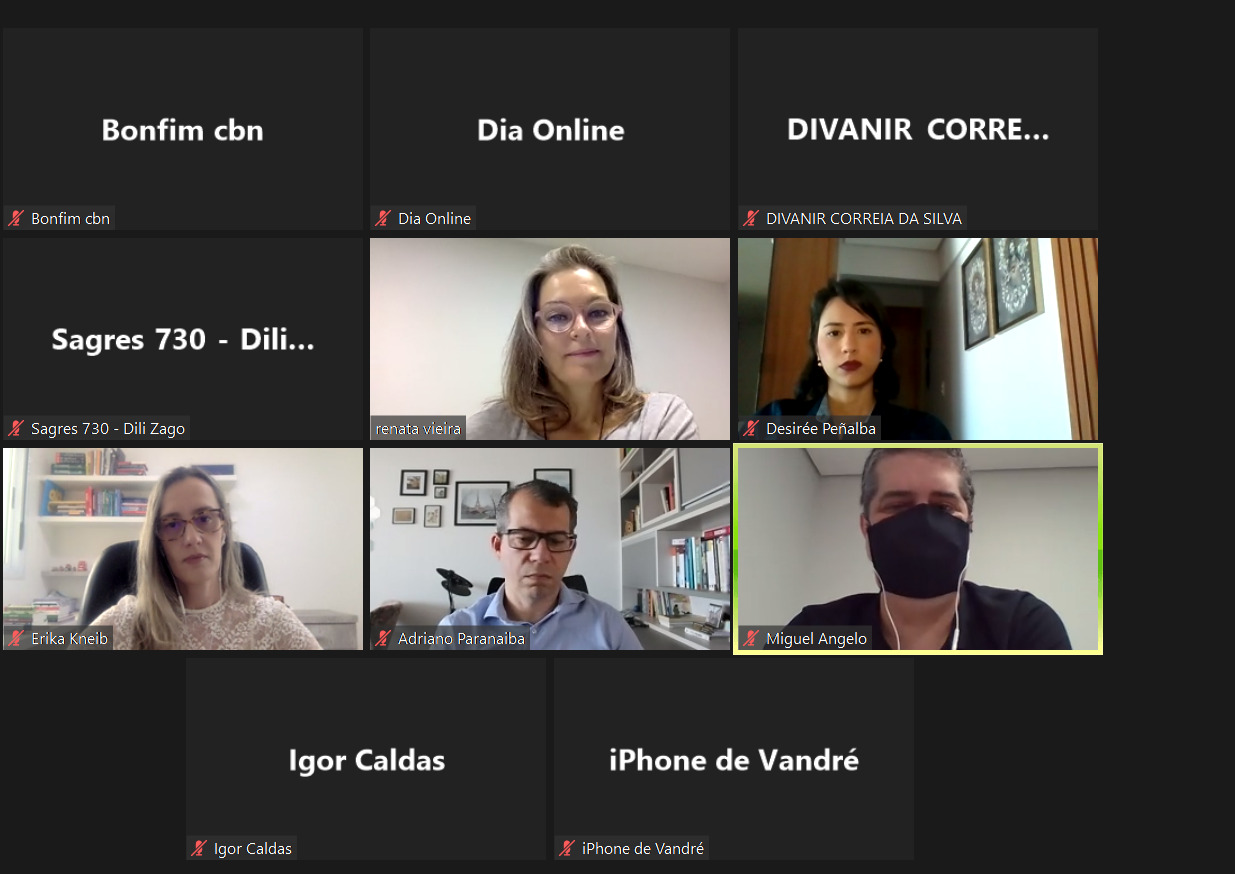Click the Dia Online participant tile
The width and height of the screenshot is (1235, 874).
550,129
